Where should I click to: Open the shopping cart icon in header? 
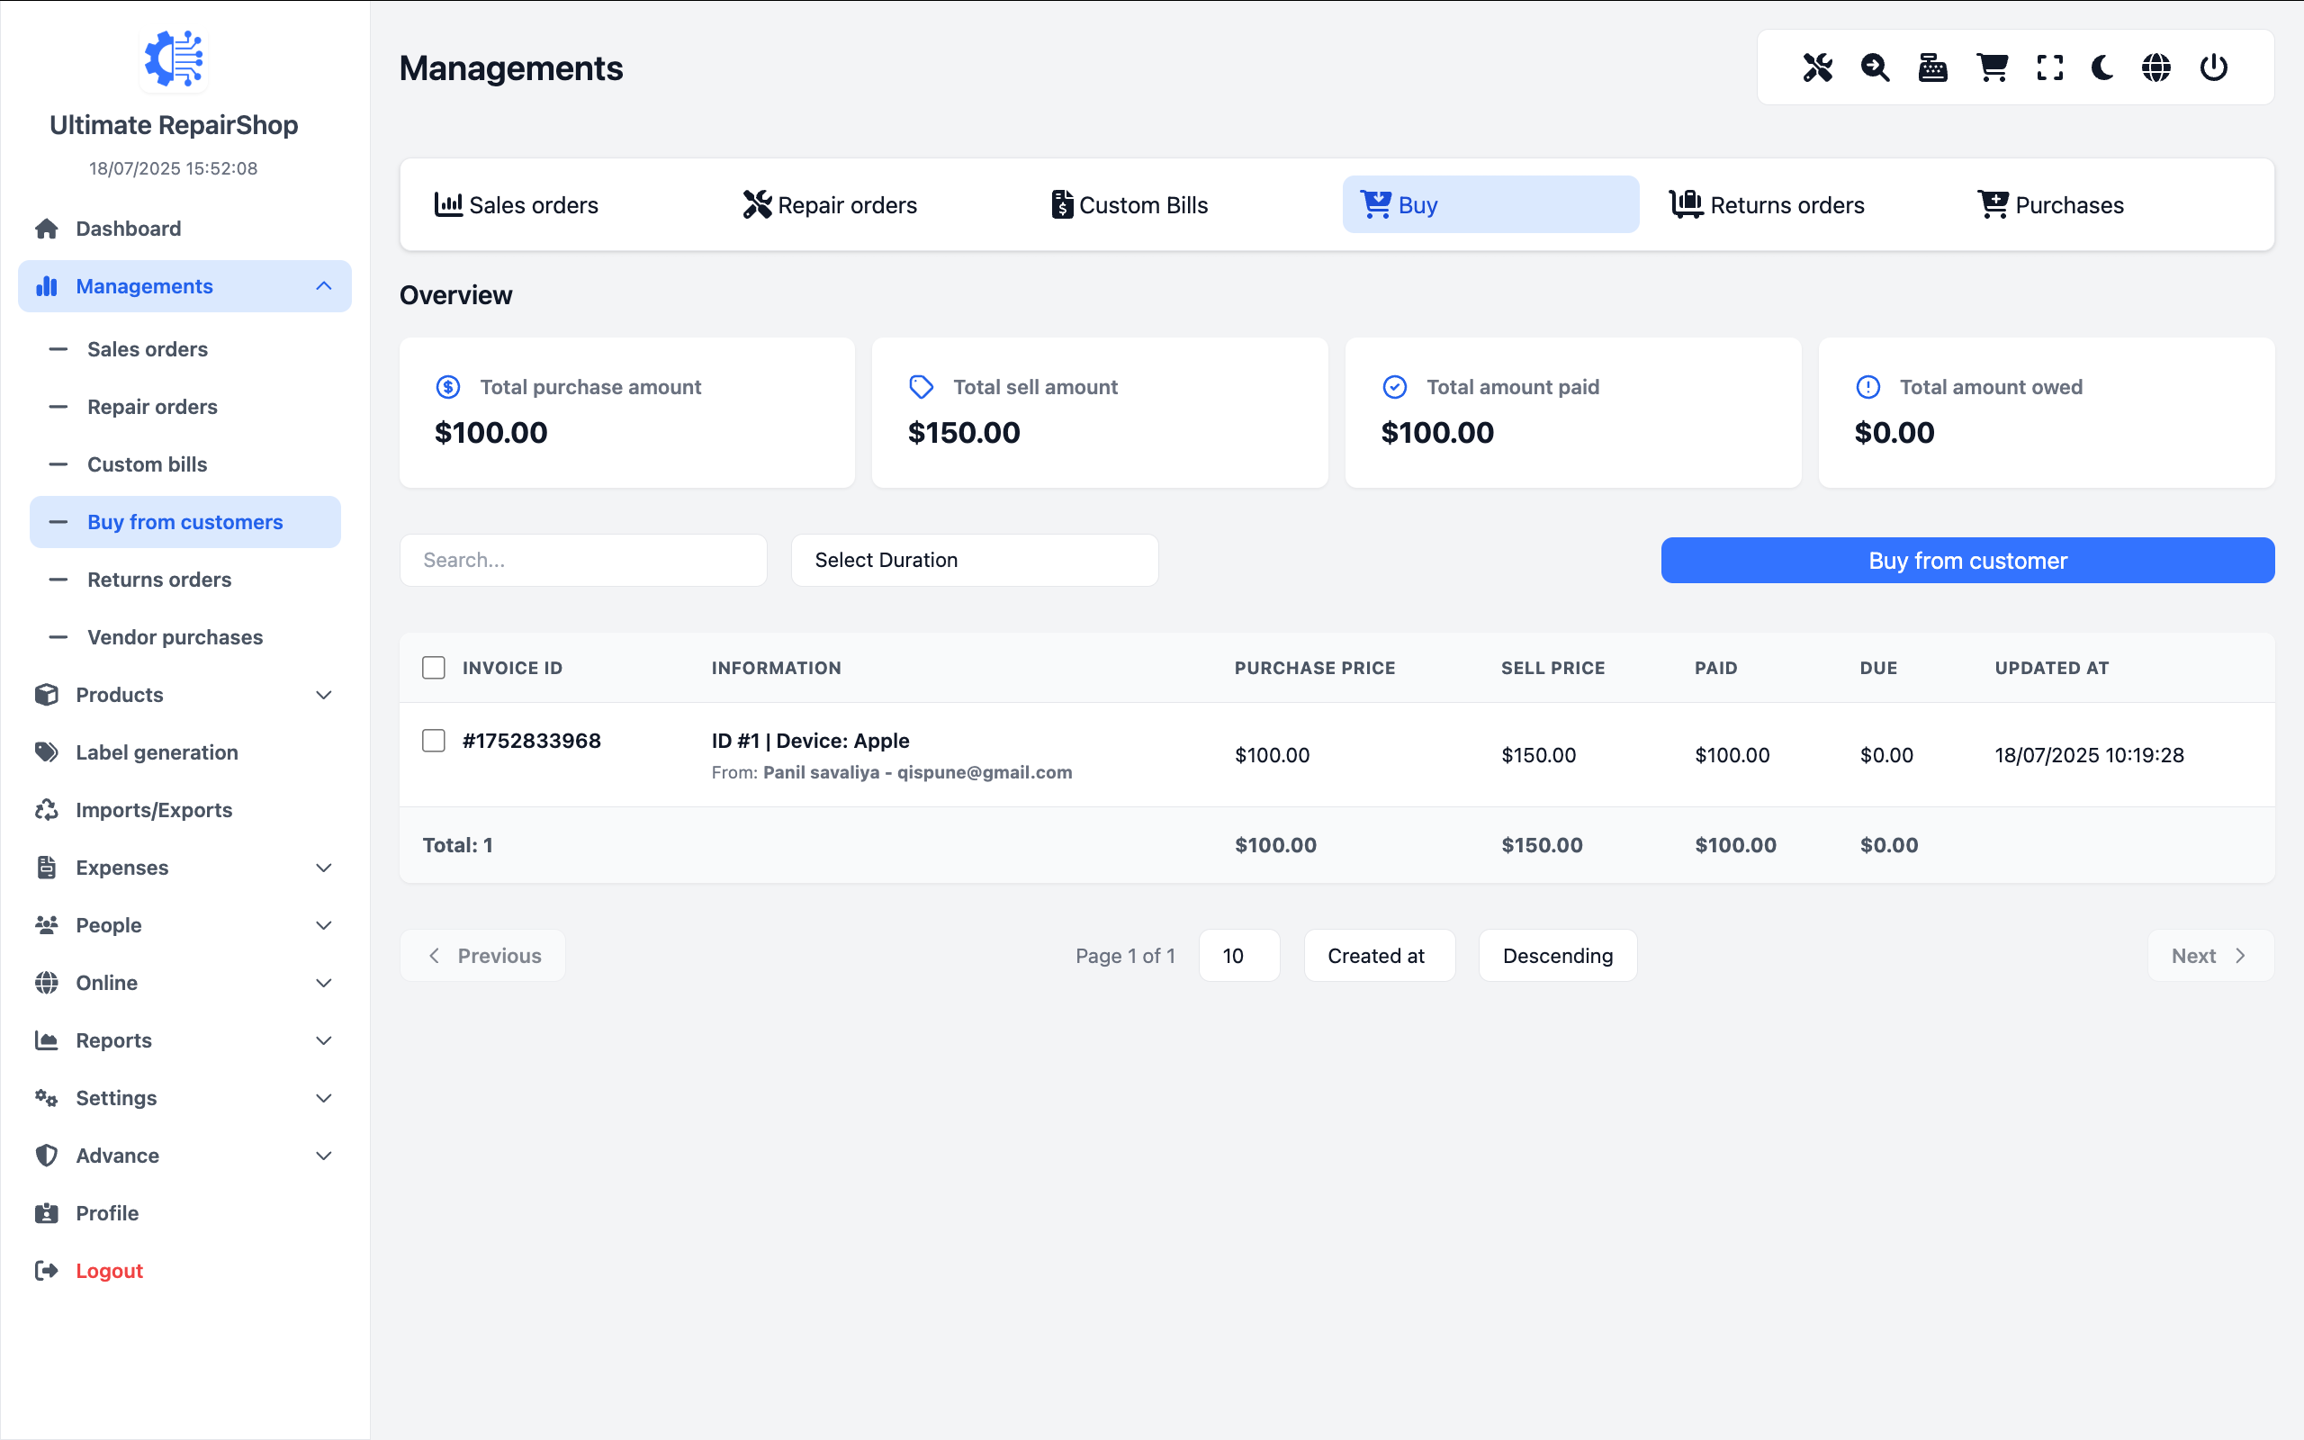(1991, 67)
